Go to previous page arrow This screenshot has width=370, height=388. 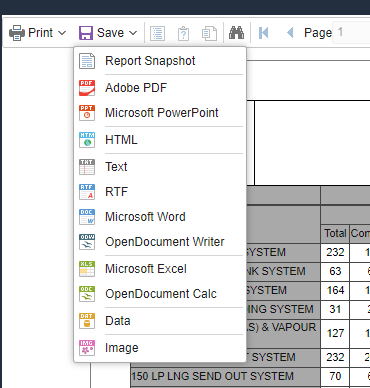(x=290, y=33)
